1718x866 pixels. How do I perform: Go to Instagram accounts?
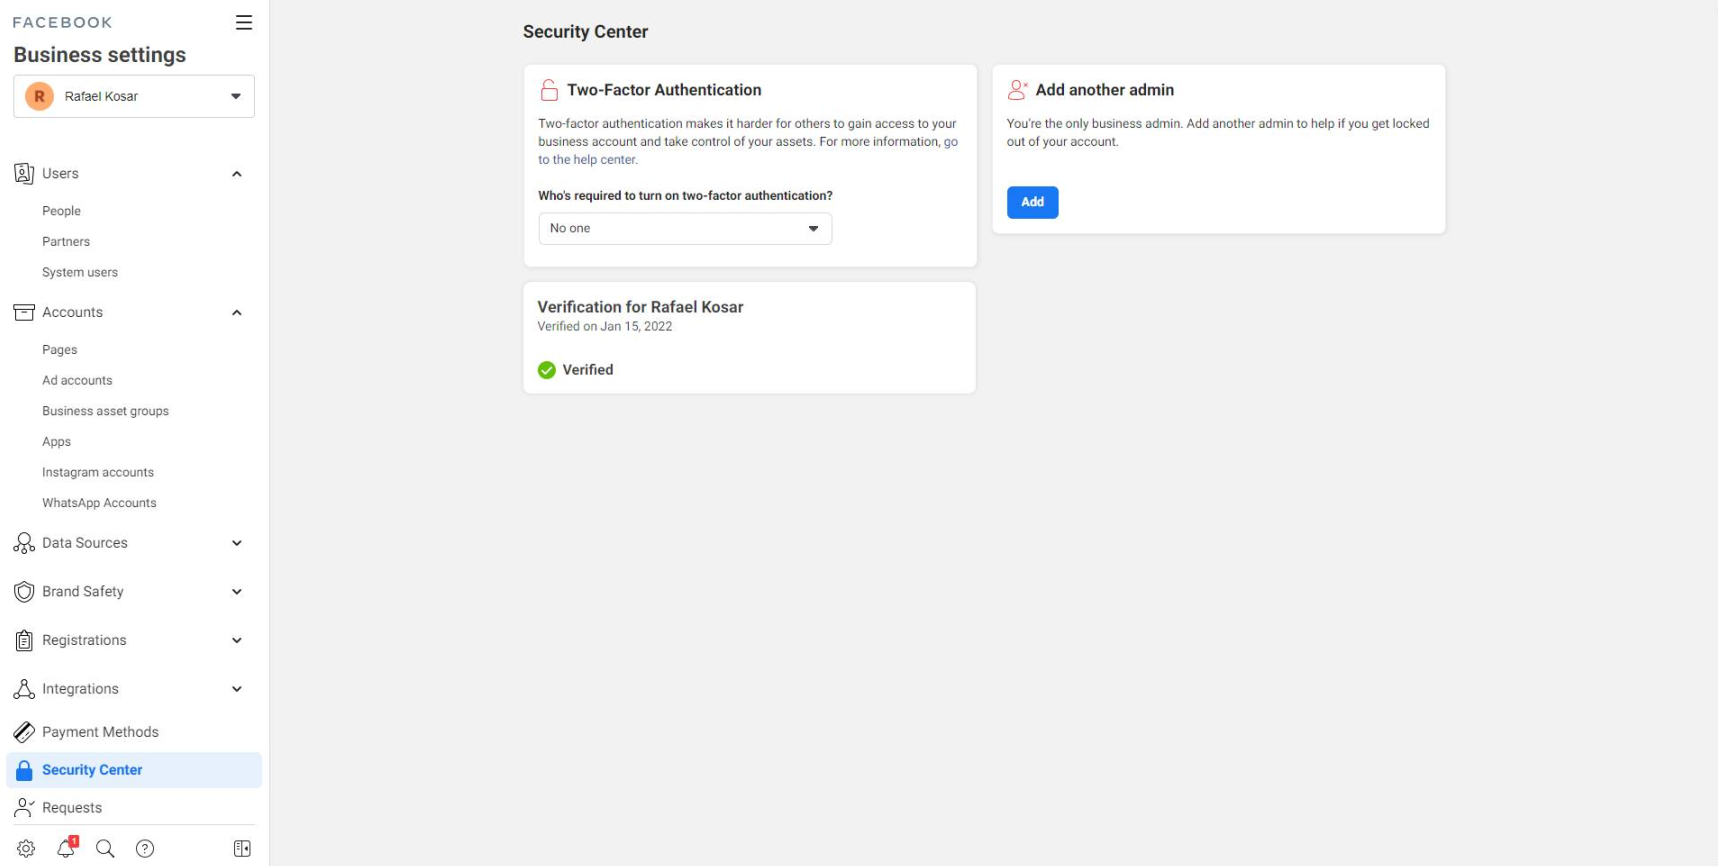click(98, 472)
